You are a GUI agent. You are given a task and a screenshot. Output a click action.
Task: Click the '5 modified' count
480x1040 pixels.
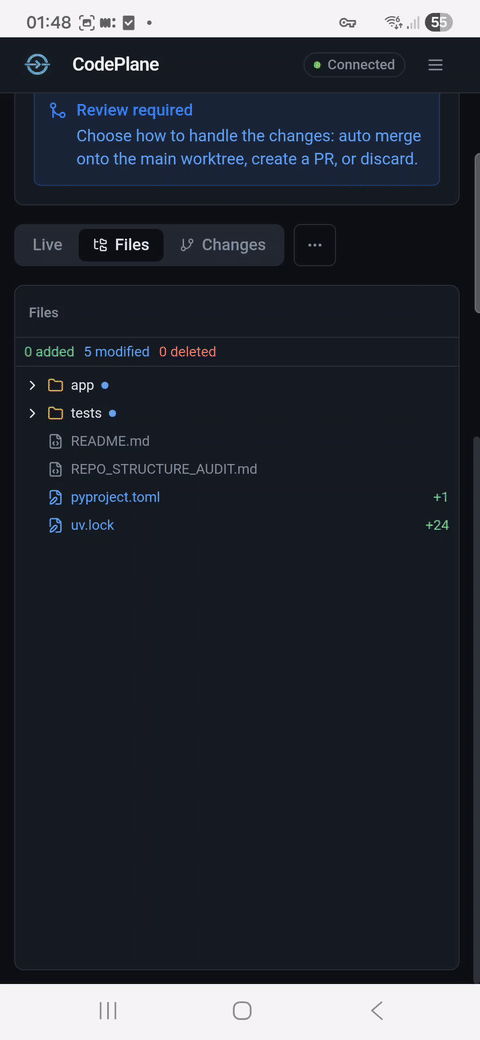117,352
